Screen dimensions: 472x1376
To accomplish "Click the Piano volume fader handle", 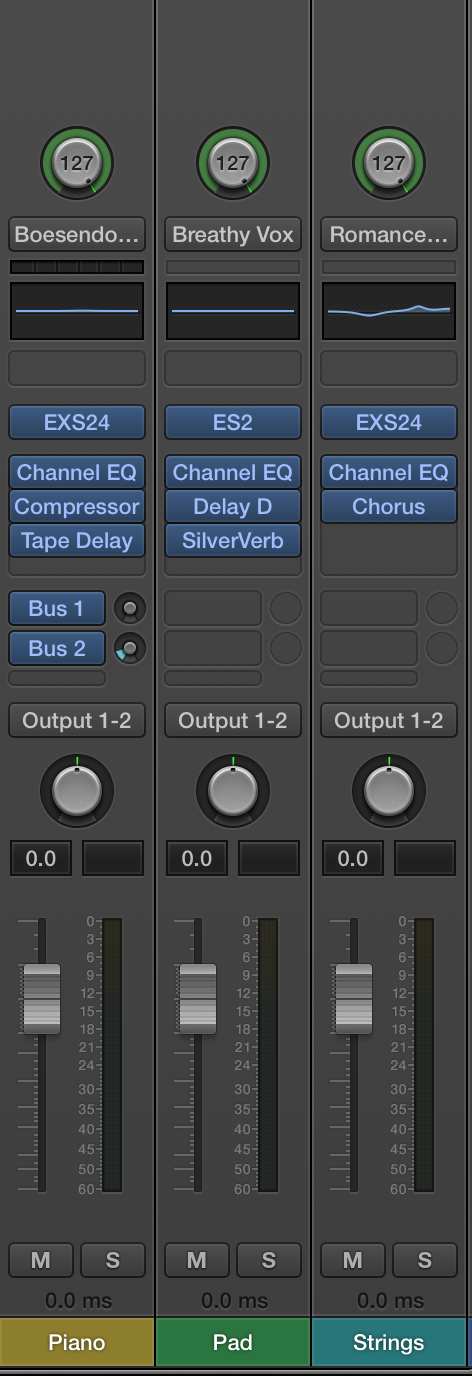I will tap(41, 998).
